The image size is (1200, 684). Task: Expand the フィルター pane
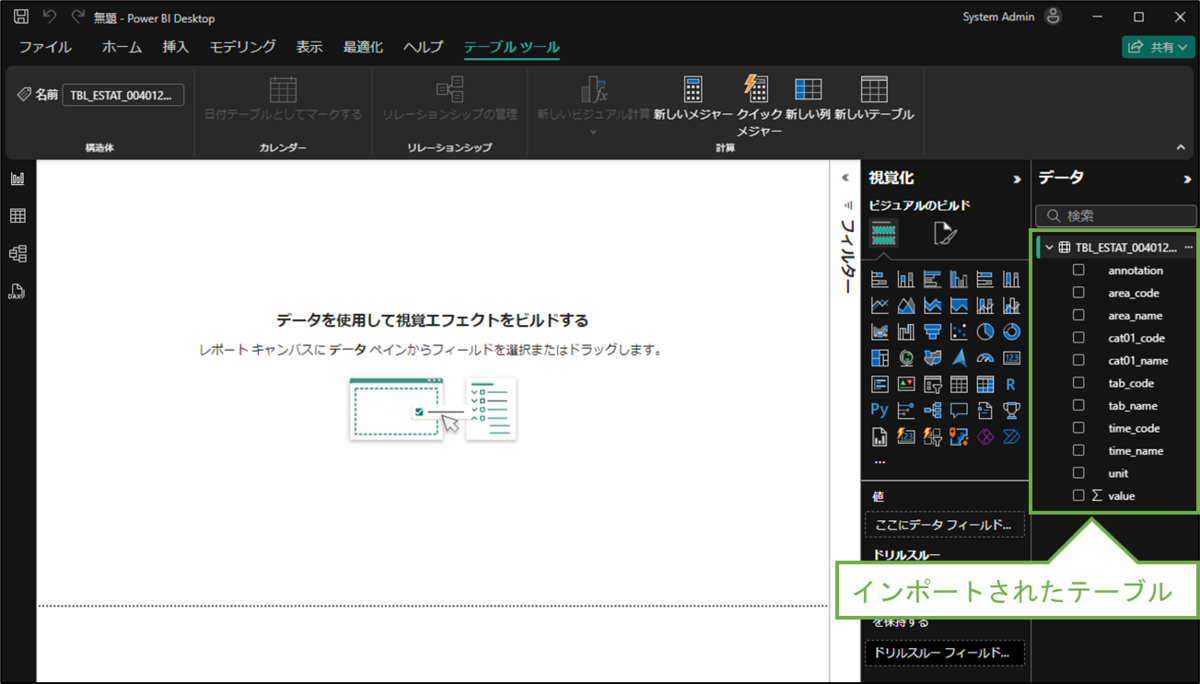click(x=845, y=178)
